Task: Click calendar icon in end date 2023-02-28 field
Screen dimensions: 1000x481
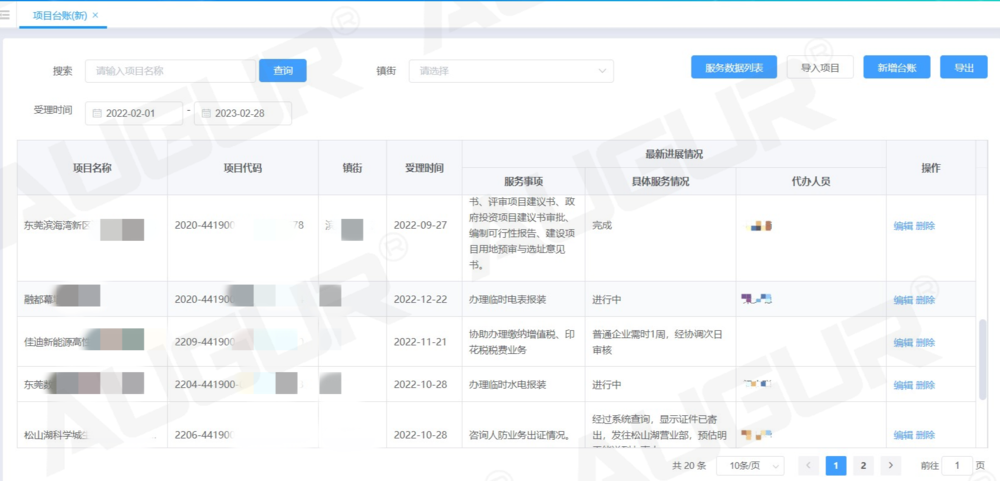Action: click(206, 114)
